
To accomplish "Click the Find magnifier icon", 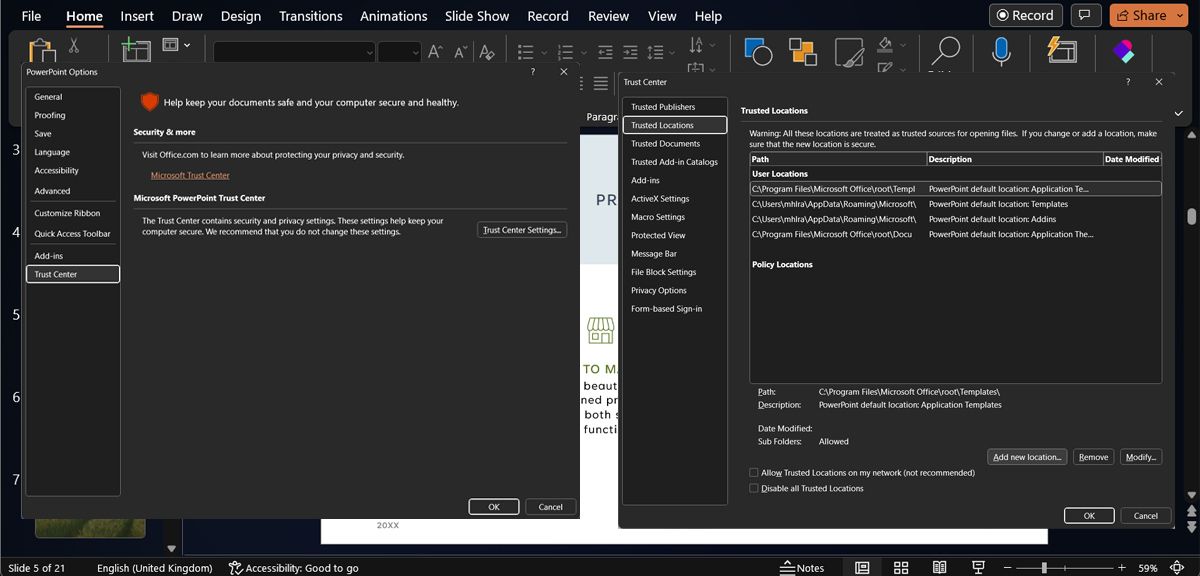I will coord(944,51).
